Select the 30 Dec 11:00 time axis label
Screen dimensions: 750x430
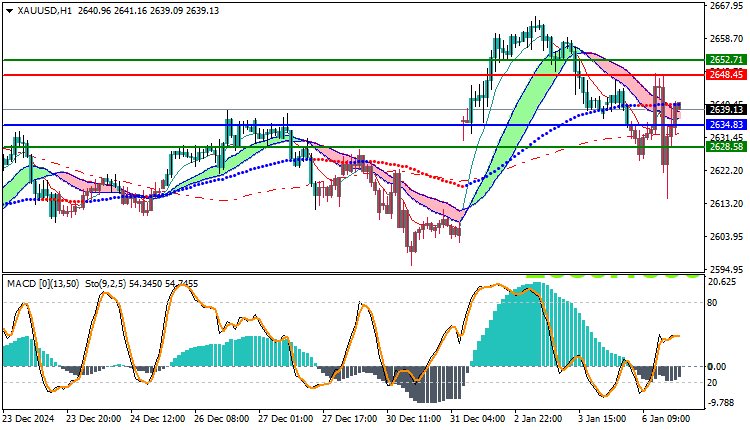point(414,419)
